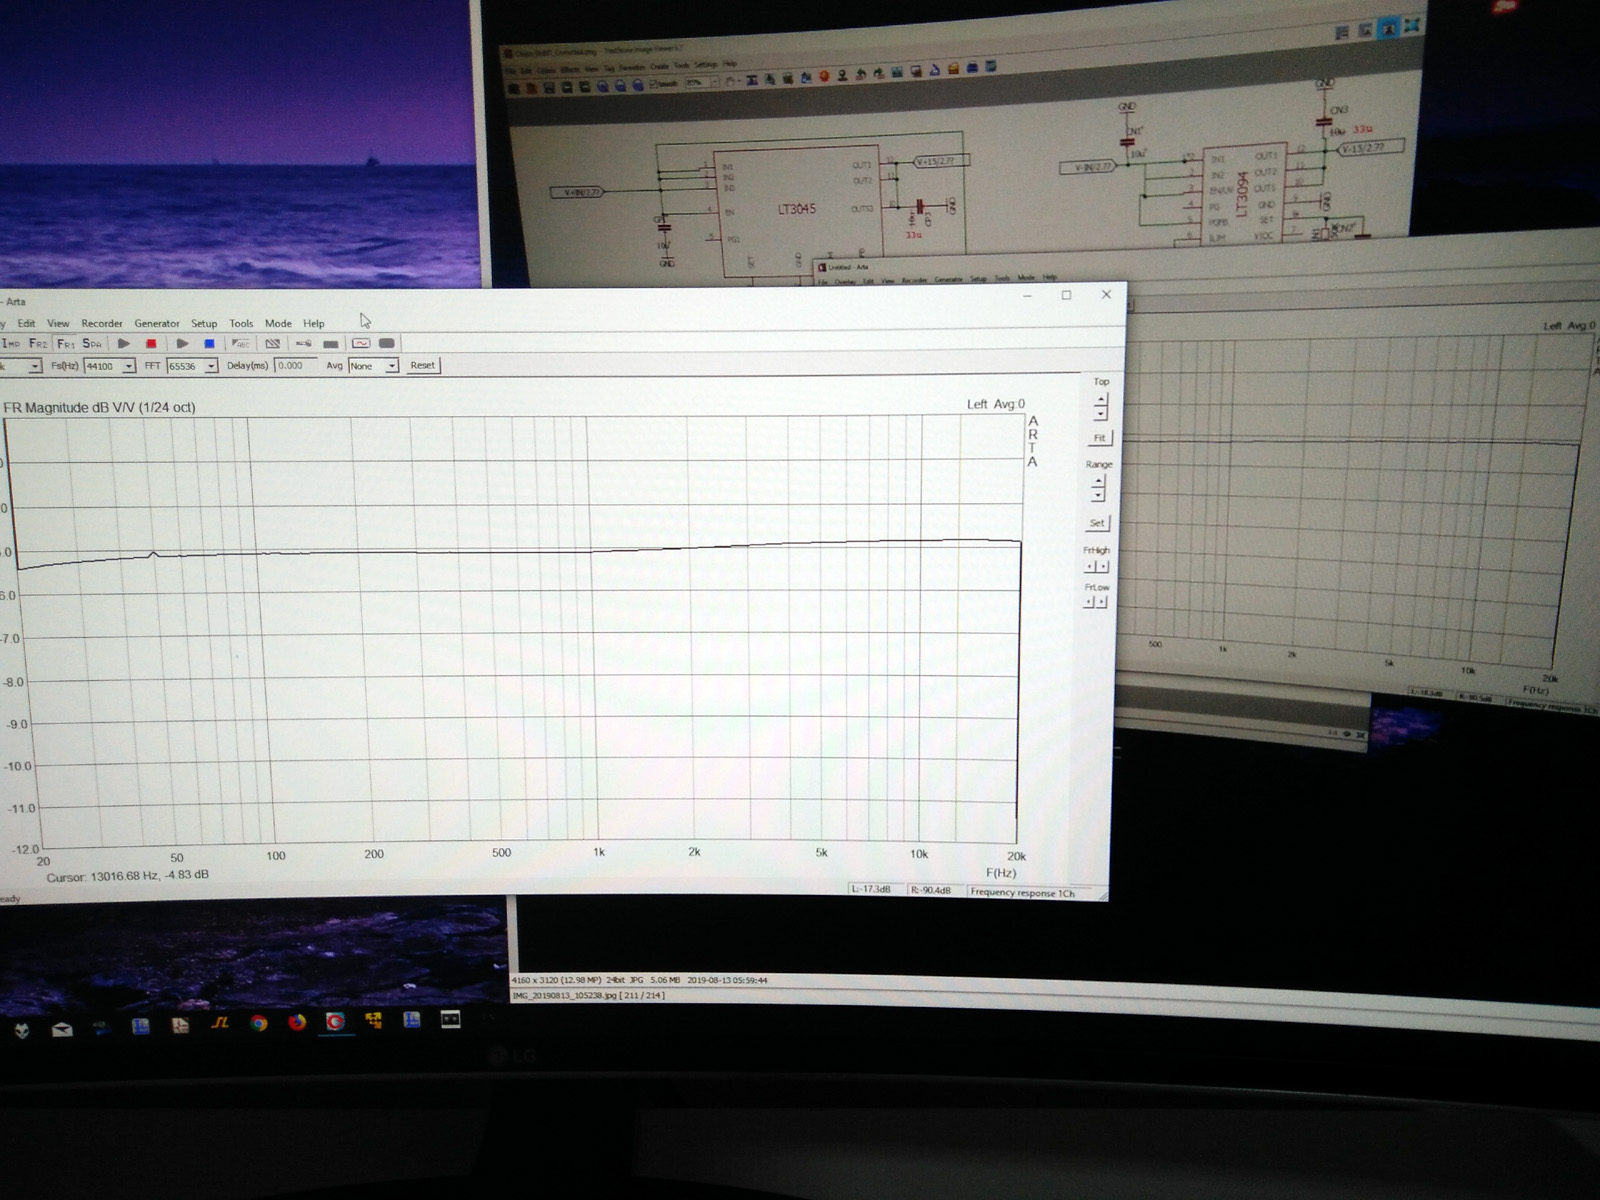Image resolution: width=1600 pixels, height=1200 pixels.
Task: Click the FrLow left arrow
Action: pyautogui.click(x=1089, y=602)
